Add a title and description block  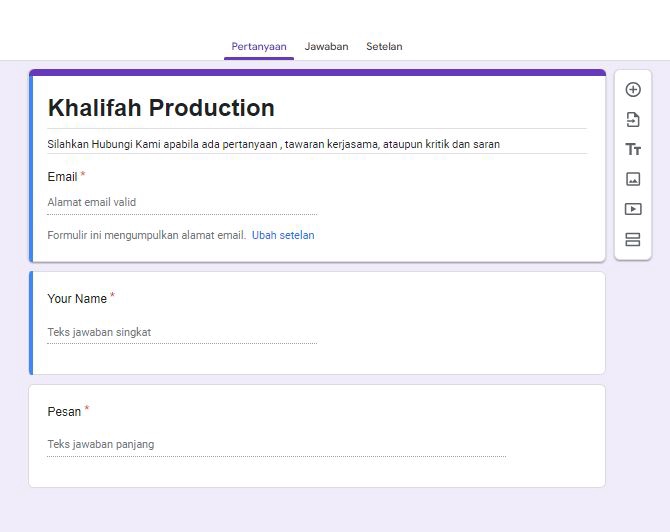click(x=633, y=149)
